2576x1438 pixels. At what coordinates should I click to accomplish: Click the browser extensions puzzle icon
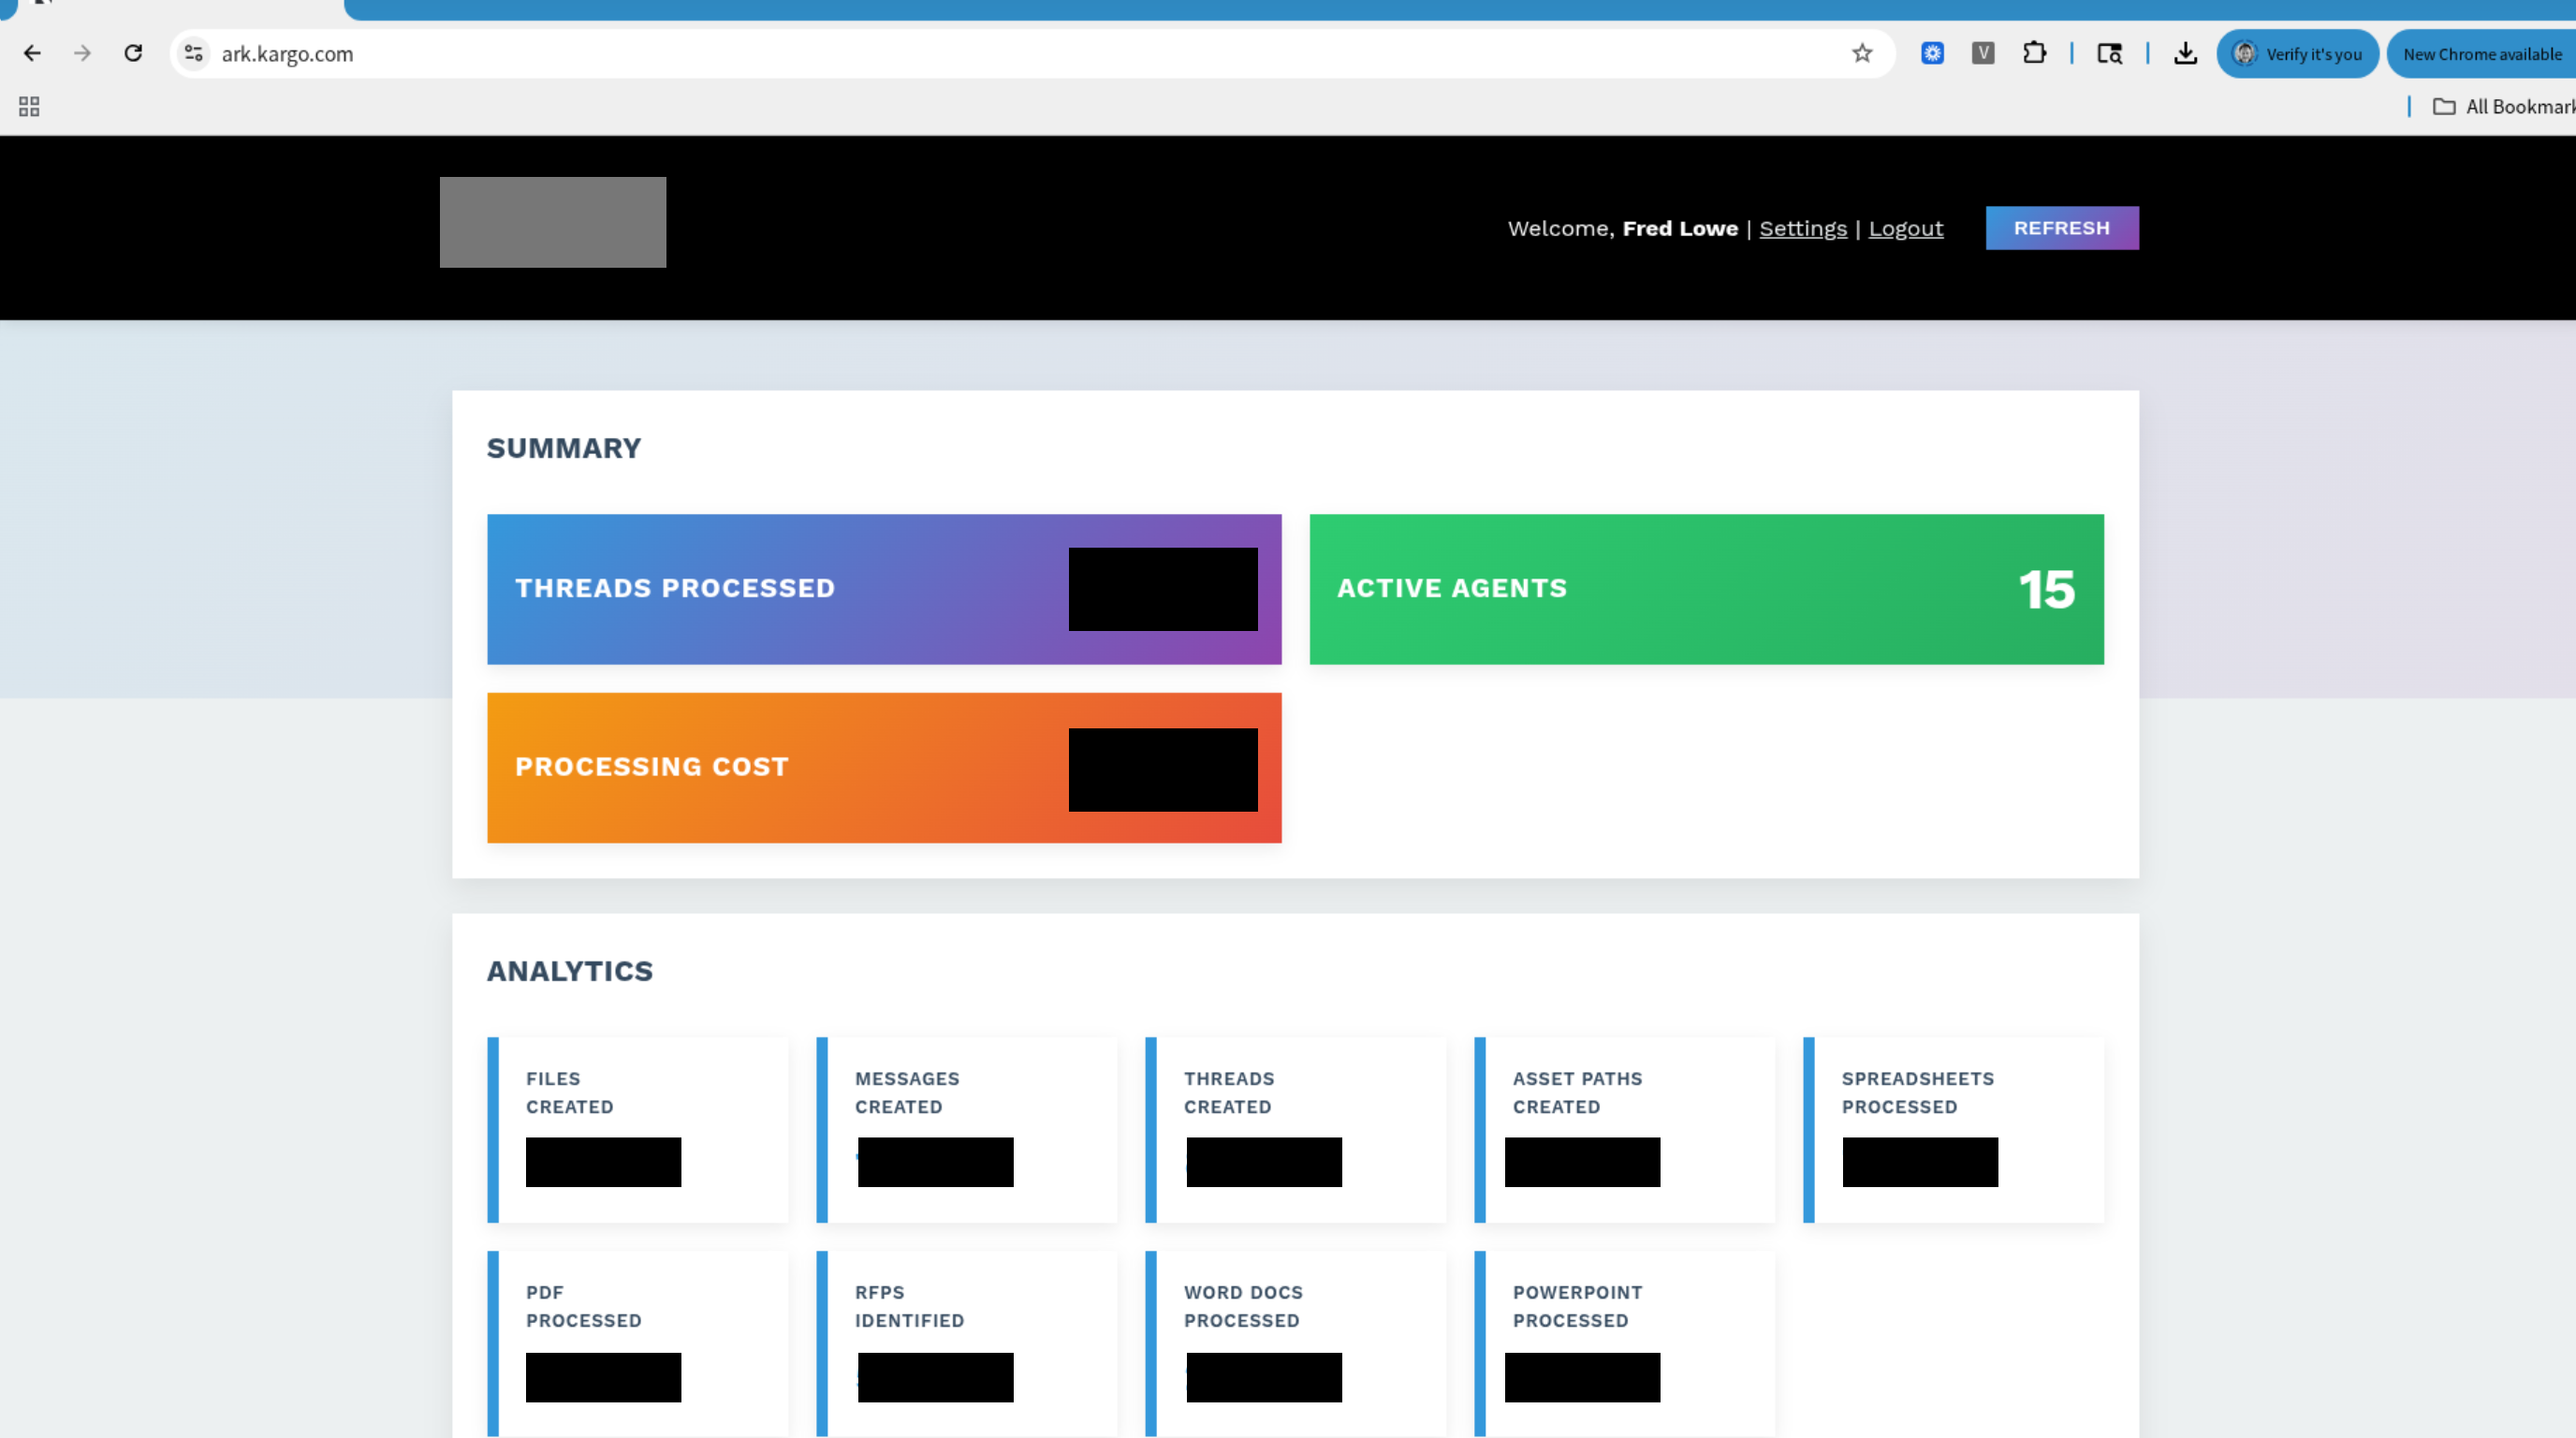pyautogui.click(x=2035, y=53)
